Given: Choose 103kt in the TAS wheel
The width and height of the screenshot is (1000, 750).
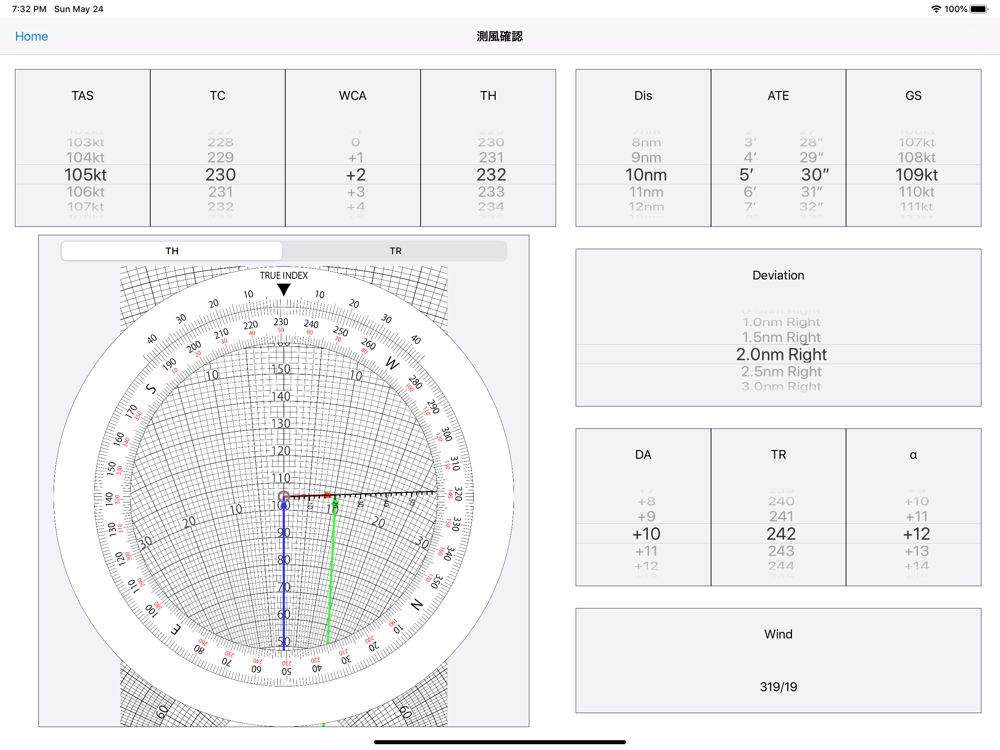Looking at the screenshot, I should coord(85,142).
